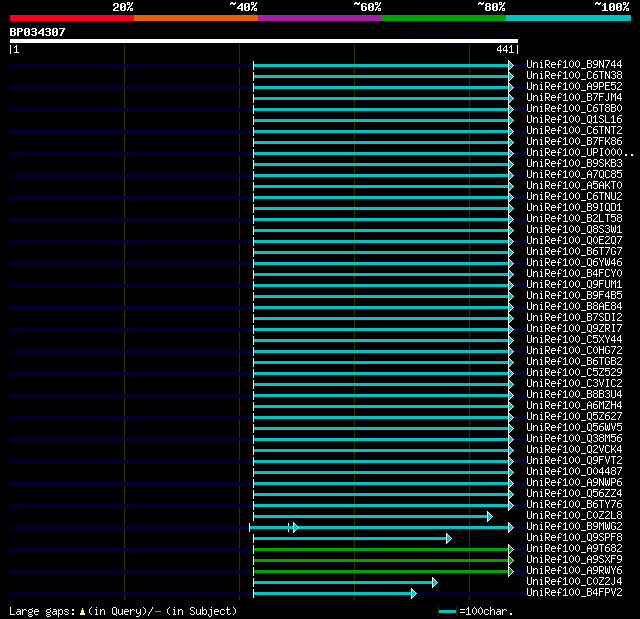
Task: Open the UniRef100_C6T8B0 entry
Action: pos(574,109)
